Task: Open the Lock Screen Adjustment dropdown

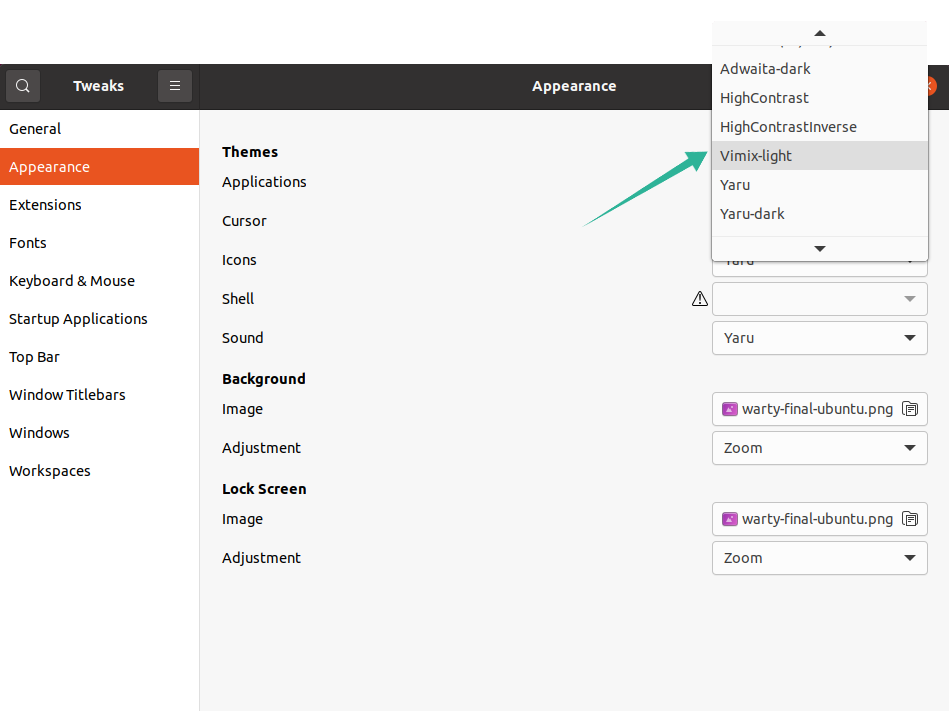Action: coord(819,558)
